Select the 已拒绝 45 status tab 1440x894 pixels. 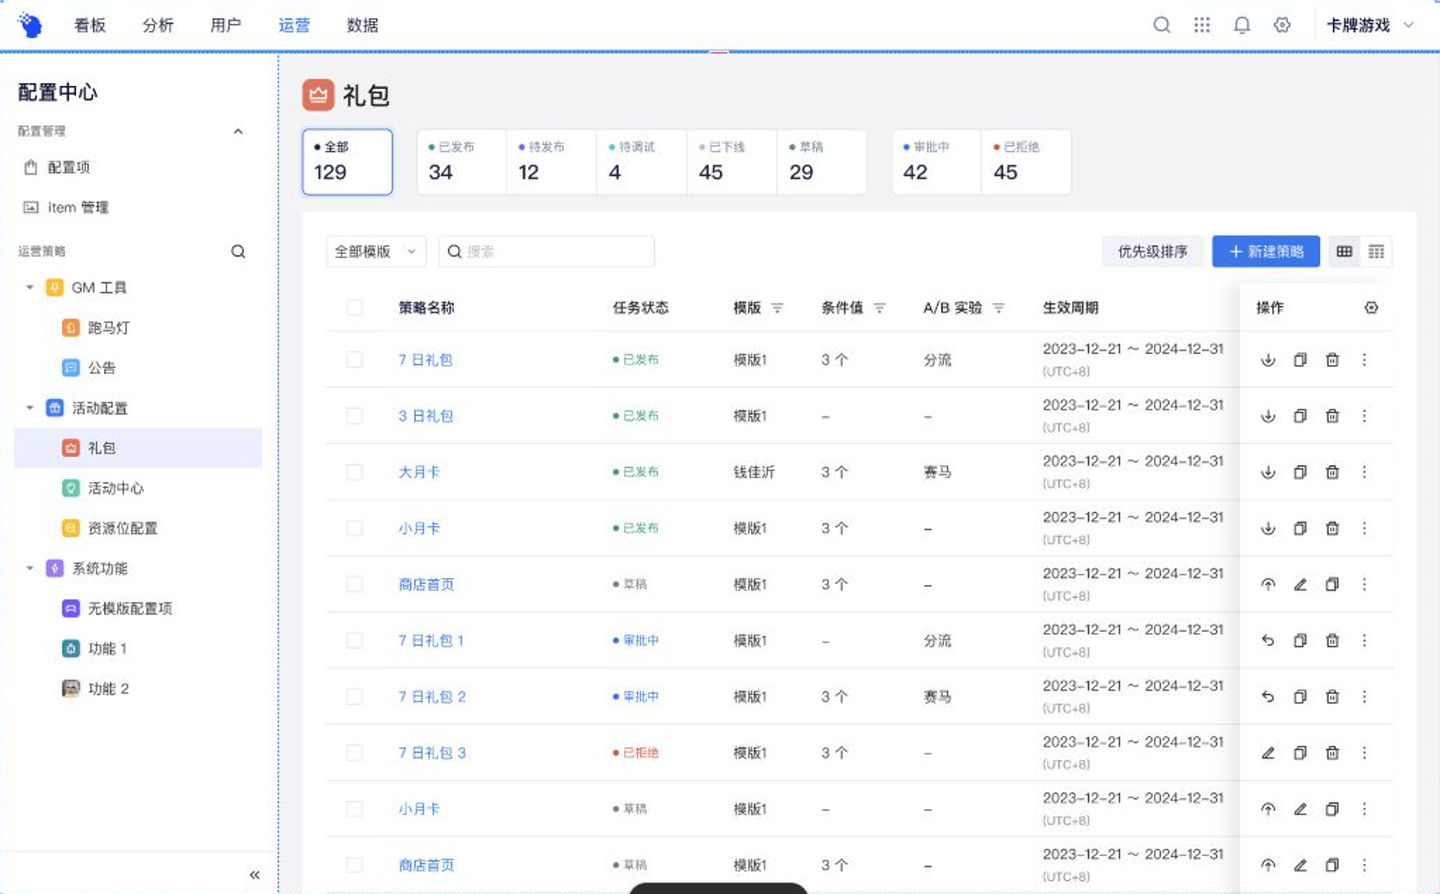1026,161
